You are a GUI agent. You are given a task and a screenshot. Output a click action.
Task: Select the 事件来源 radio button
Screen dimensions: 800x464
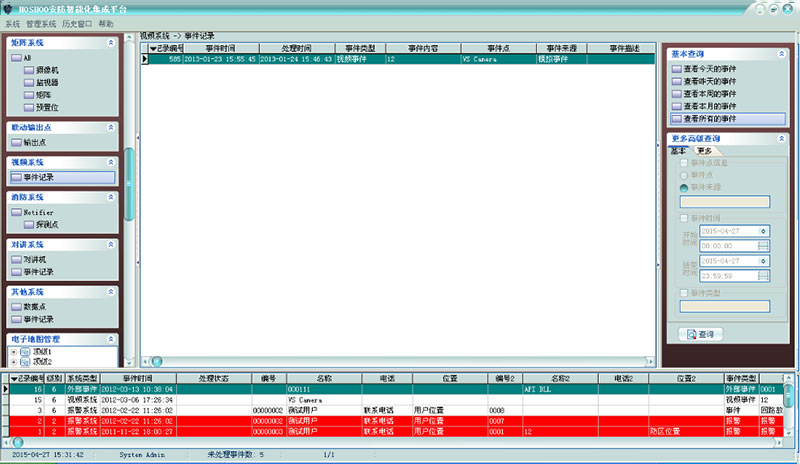click(x=684, y=187)
